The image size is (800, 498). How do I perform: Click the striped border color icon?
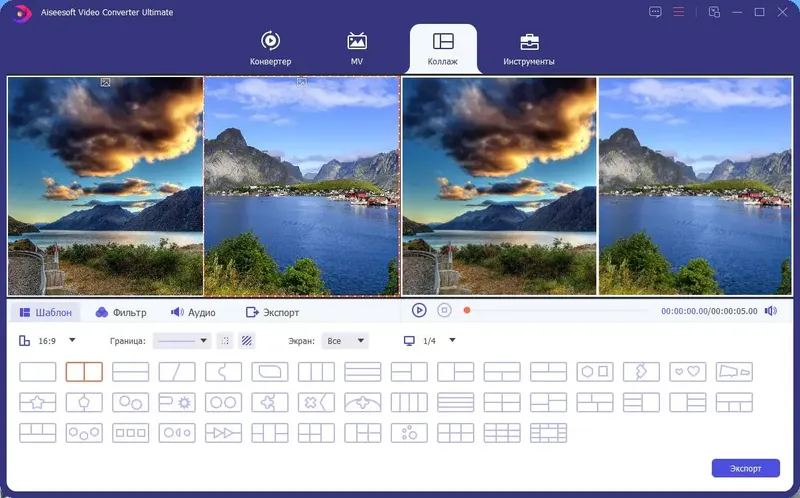coord(247,340)
